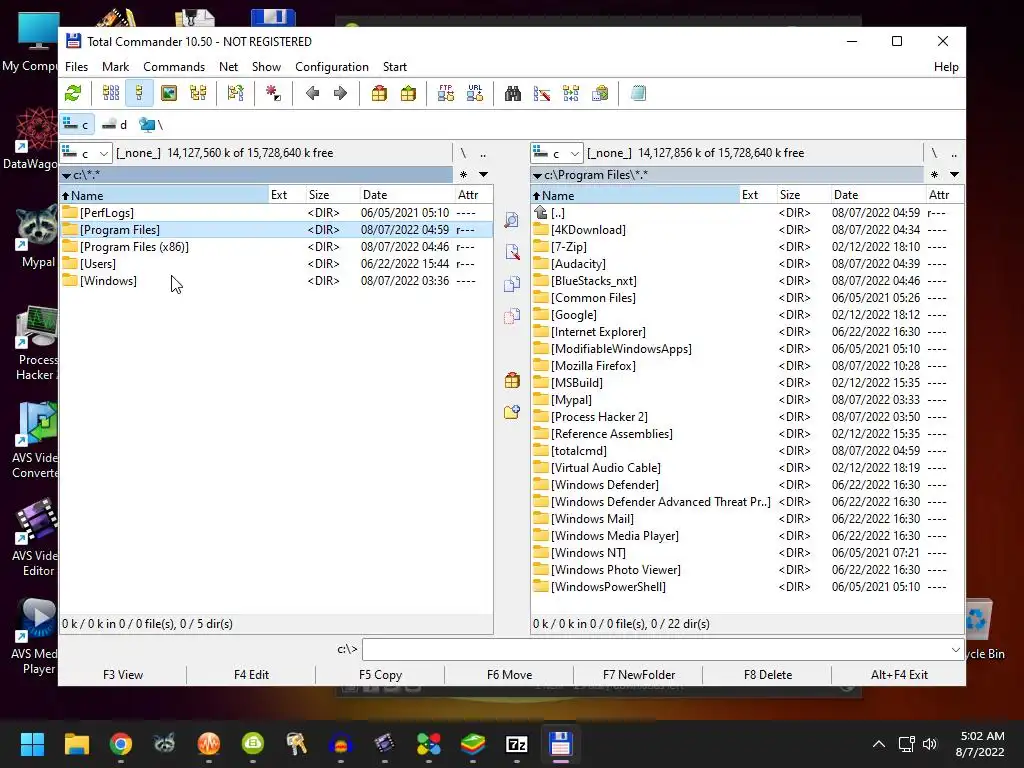The height and width of the screenshot is (768, 1024).
Task: Select [Audacity] folder in right panel
Action: pos(747,264)
